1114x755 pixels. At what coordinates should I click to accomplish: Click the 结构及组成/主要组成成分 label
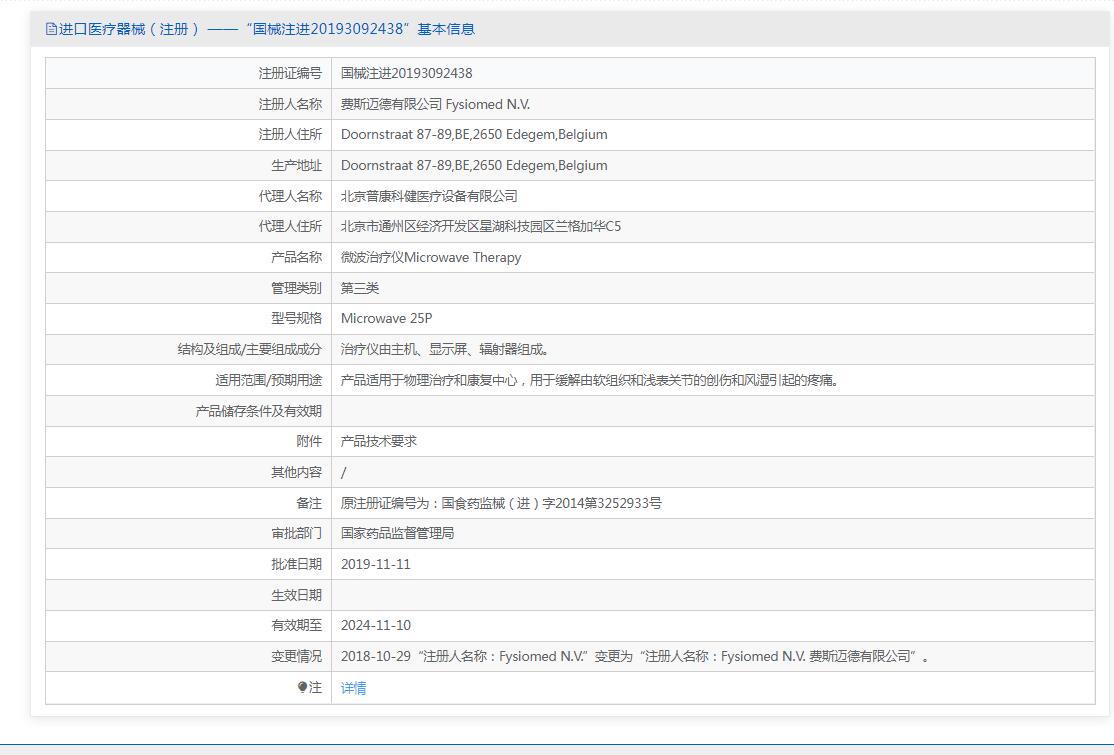point(249,349)
